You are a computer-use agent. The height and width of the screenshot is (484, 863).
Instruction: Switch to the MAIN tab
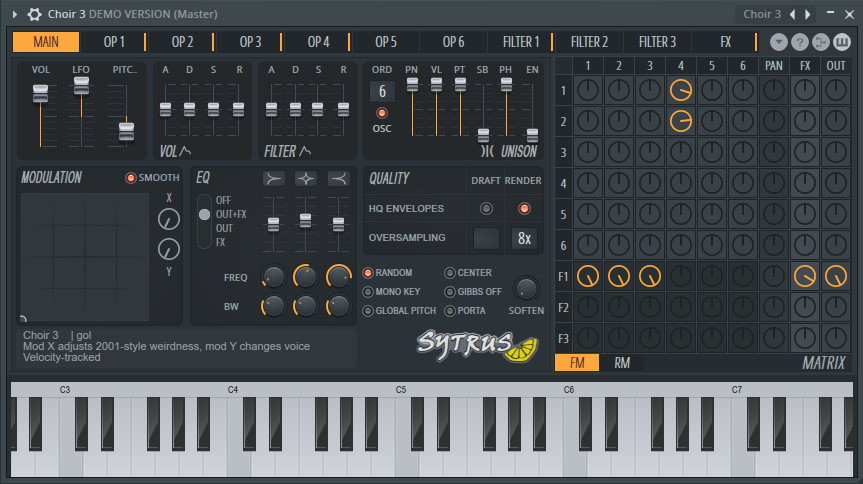tap(46, 42)
